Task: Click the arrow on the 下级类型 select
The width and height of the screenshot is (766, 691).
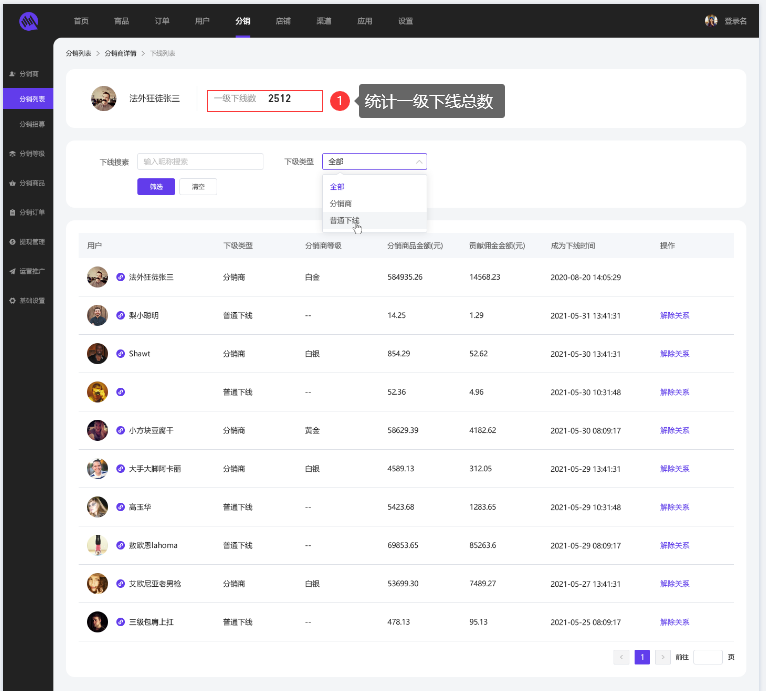Action: tap(419, 162)
